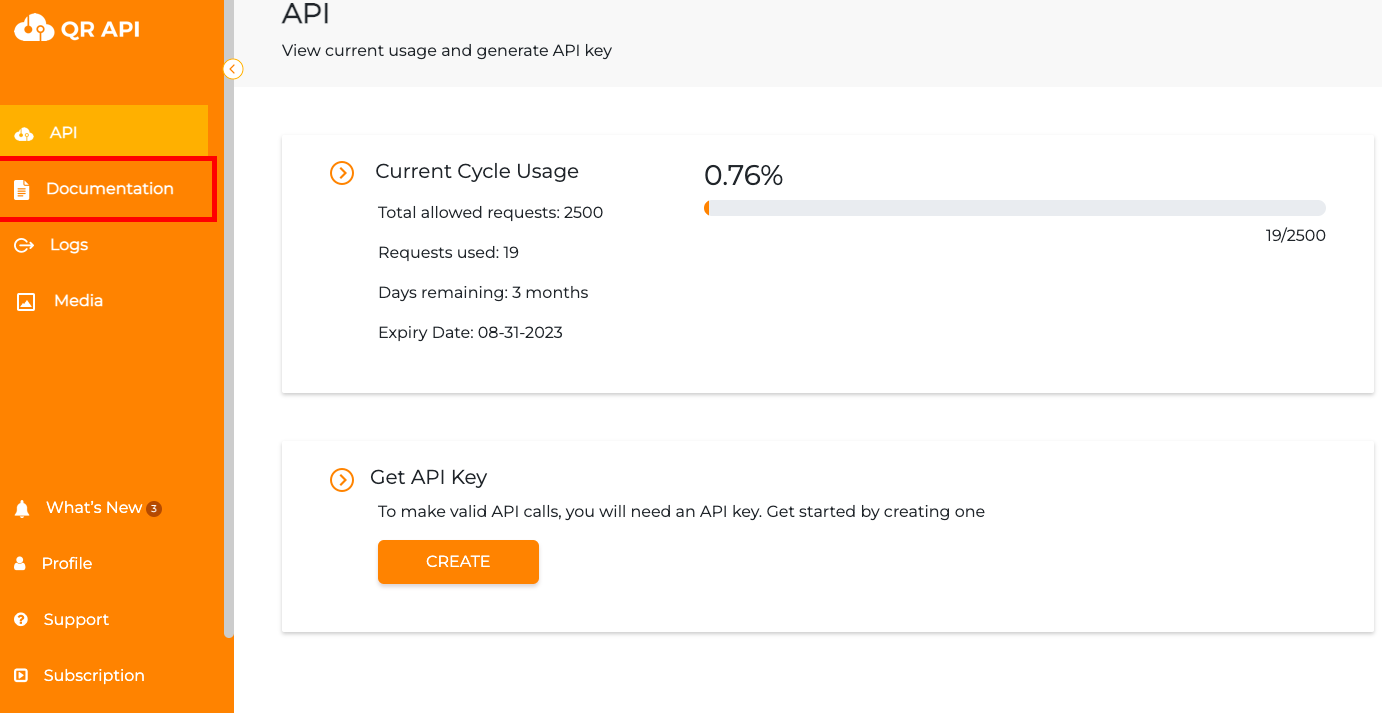Viewport: 1382px width, 713px height.
Task: Open the Logs menu item
Action: 69,245
